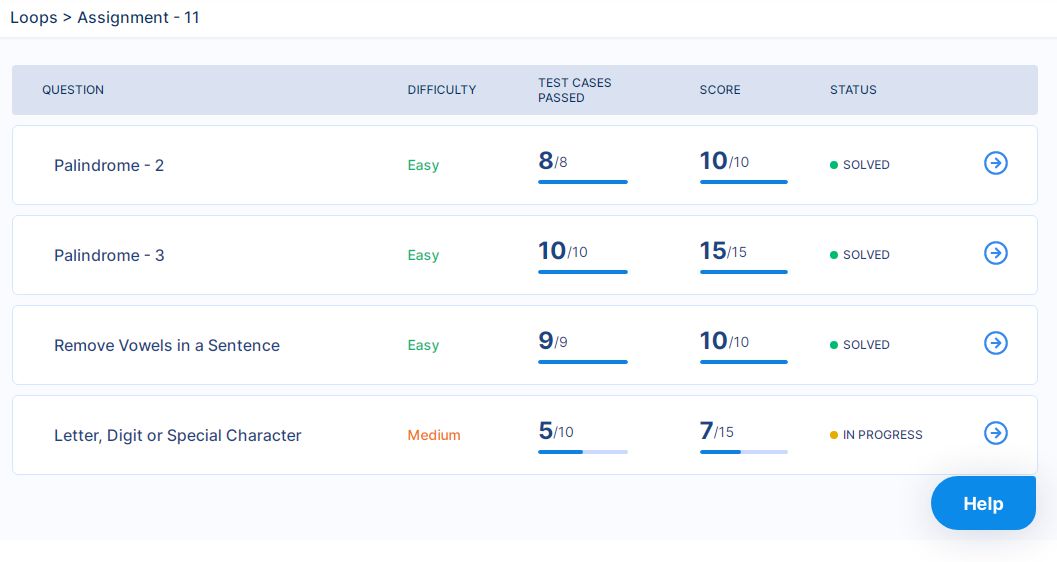Click the QUESTION column header
The height and width of the screenshot is (562, 1057).
(73, 90)
